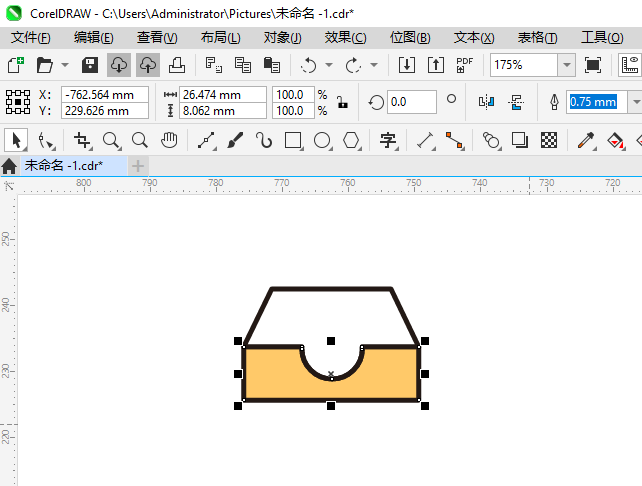The height and width of the screenshot is (486, 642).
Task: Select the Rectangle tool
Action: pyautogui.click(x=293, y=140)
